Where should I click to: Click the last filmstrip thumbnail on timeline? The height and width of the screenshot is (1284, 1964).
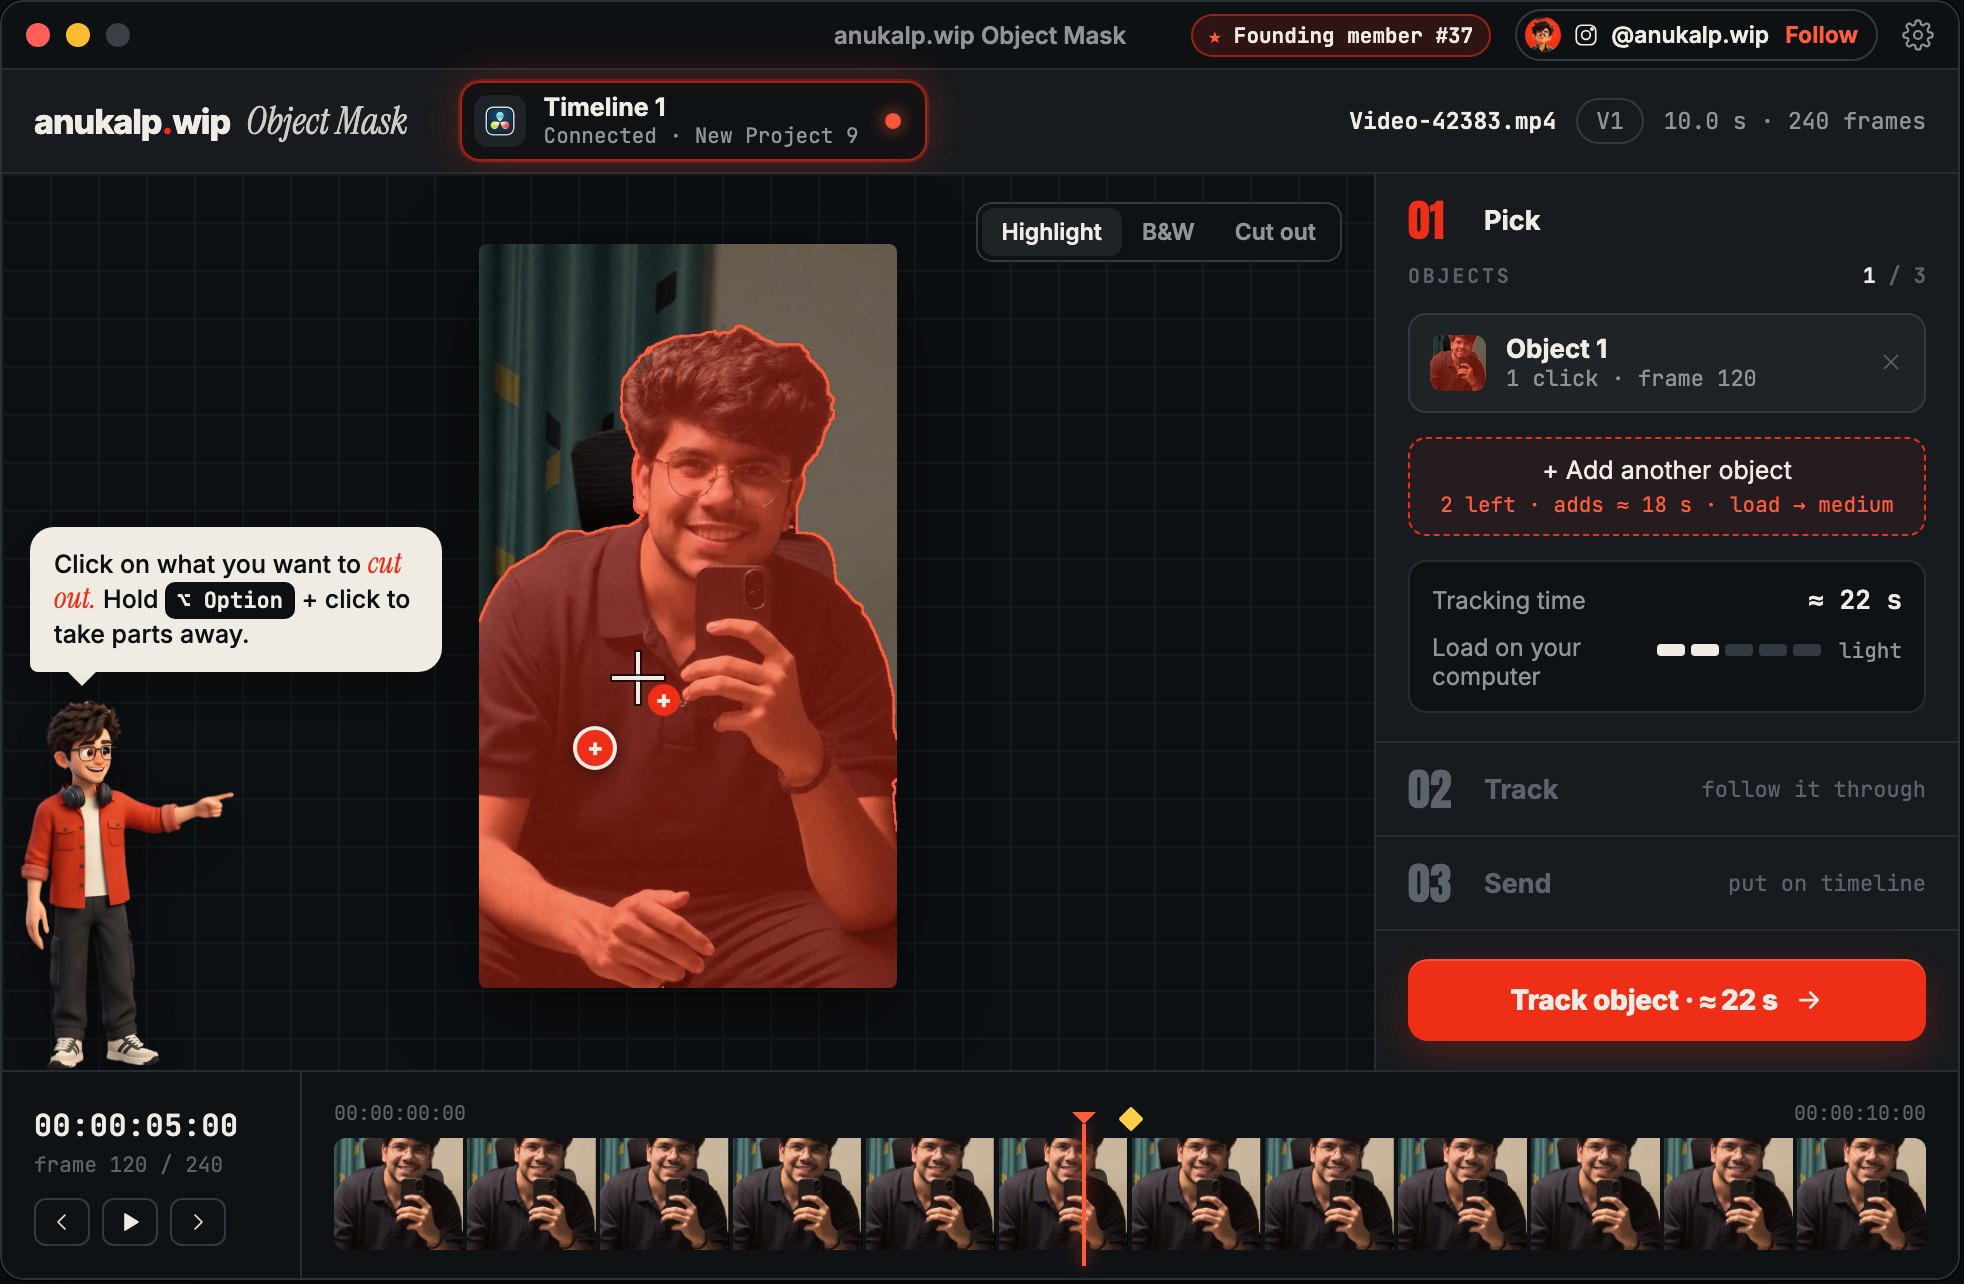[1861, 1193]
